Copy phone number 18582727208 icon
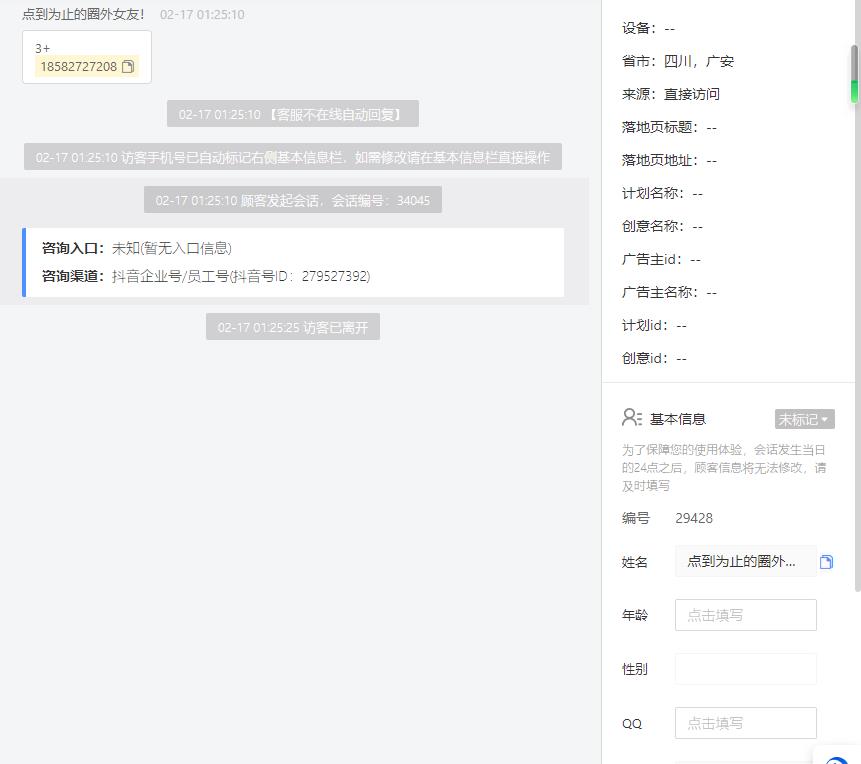The image size is (861, 764). [x=127, y=66]
